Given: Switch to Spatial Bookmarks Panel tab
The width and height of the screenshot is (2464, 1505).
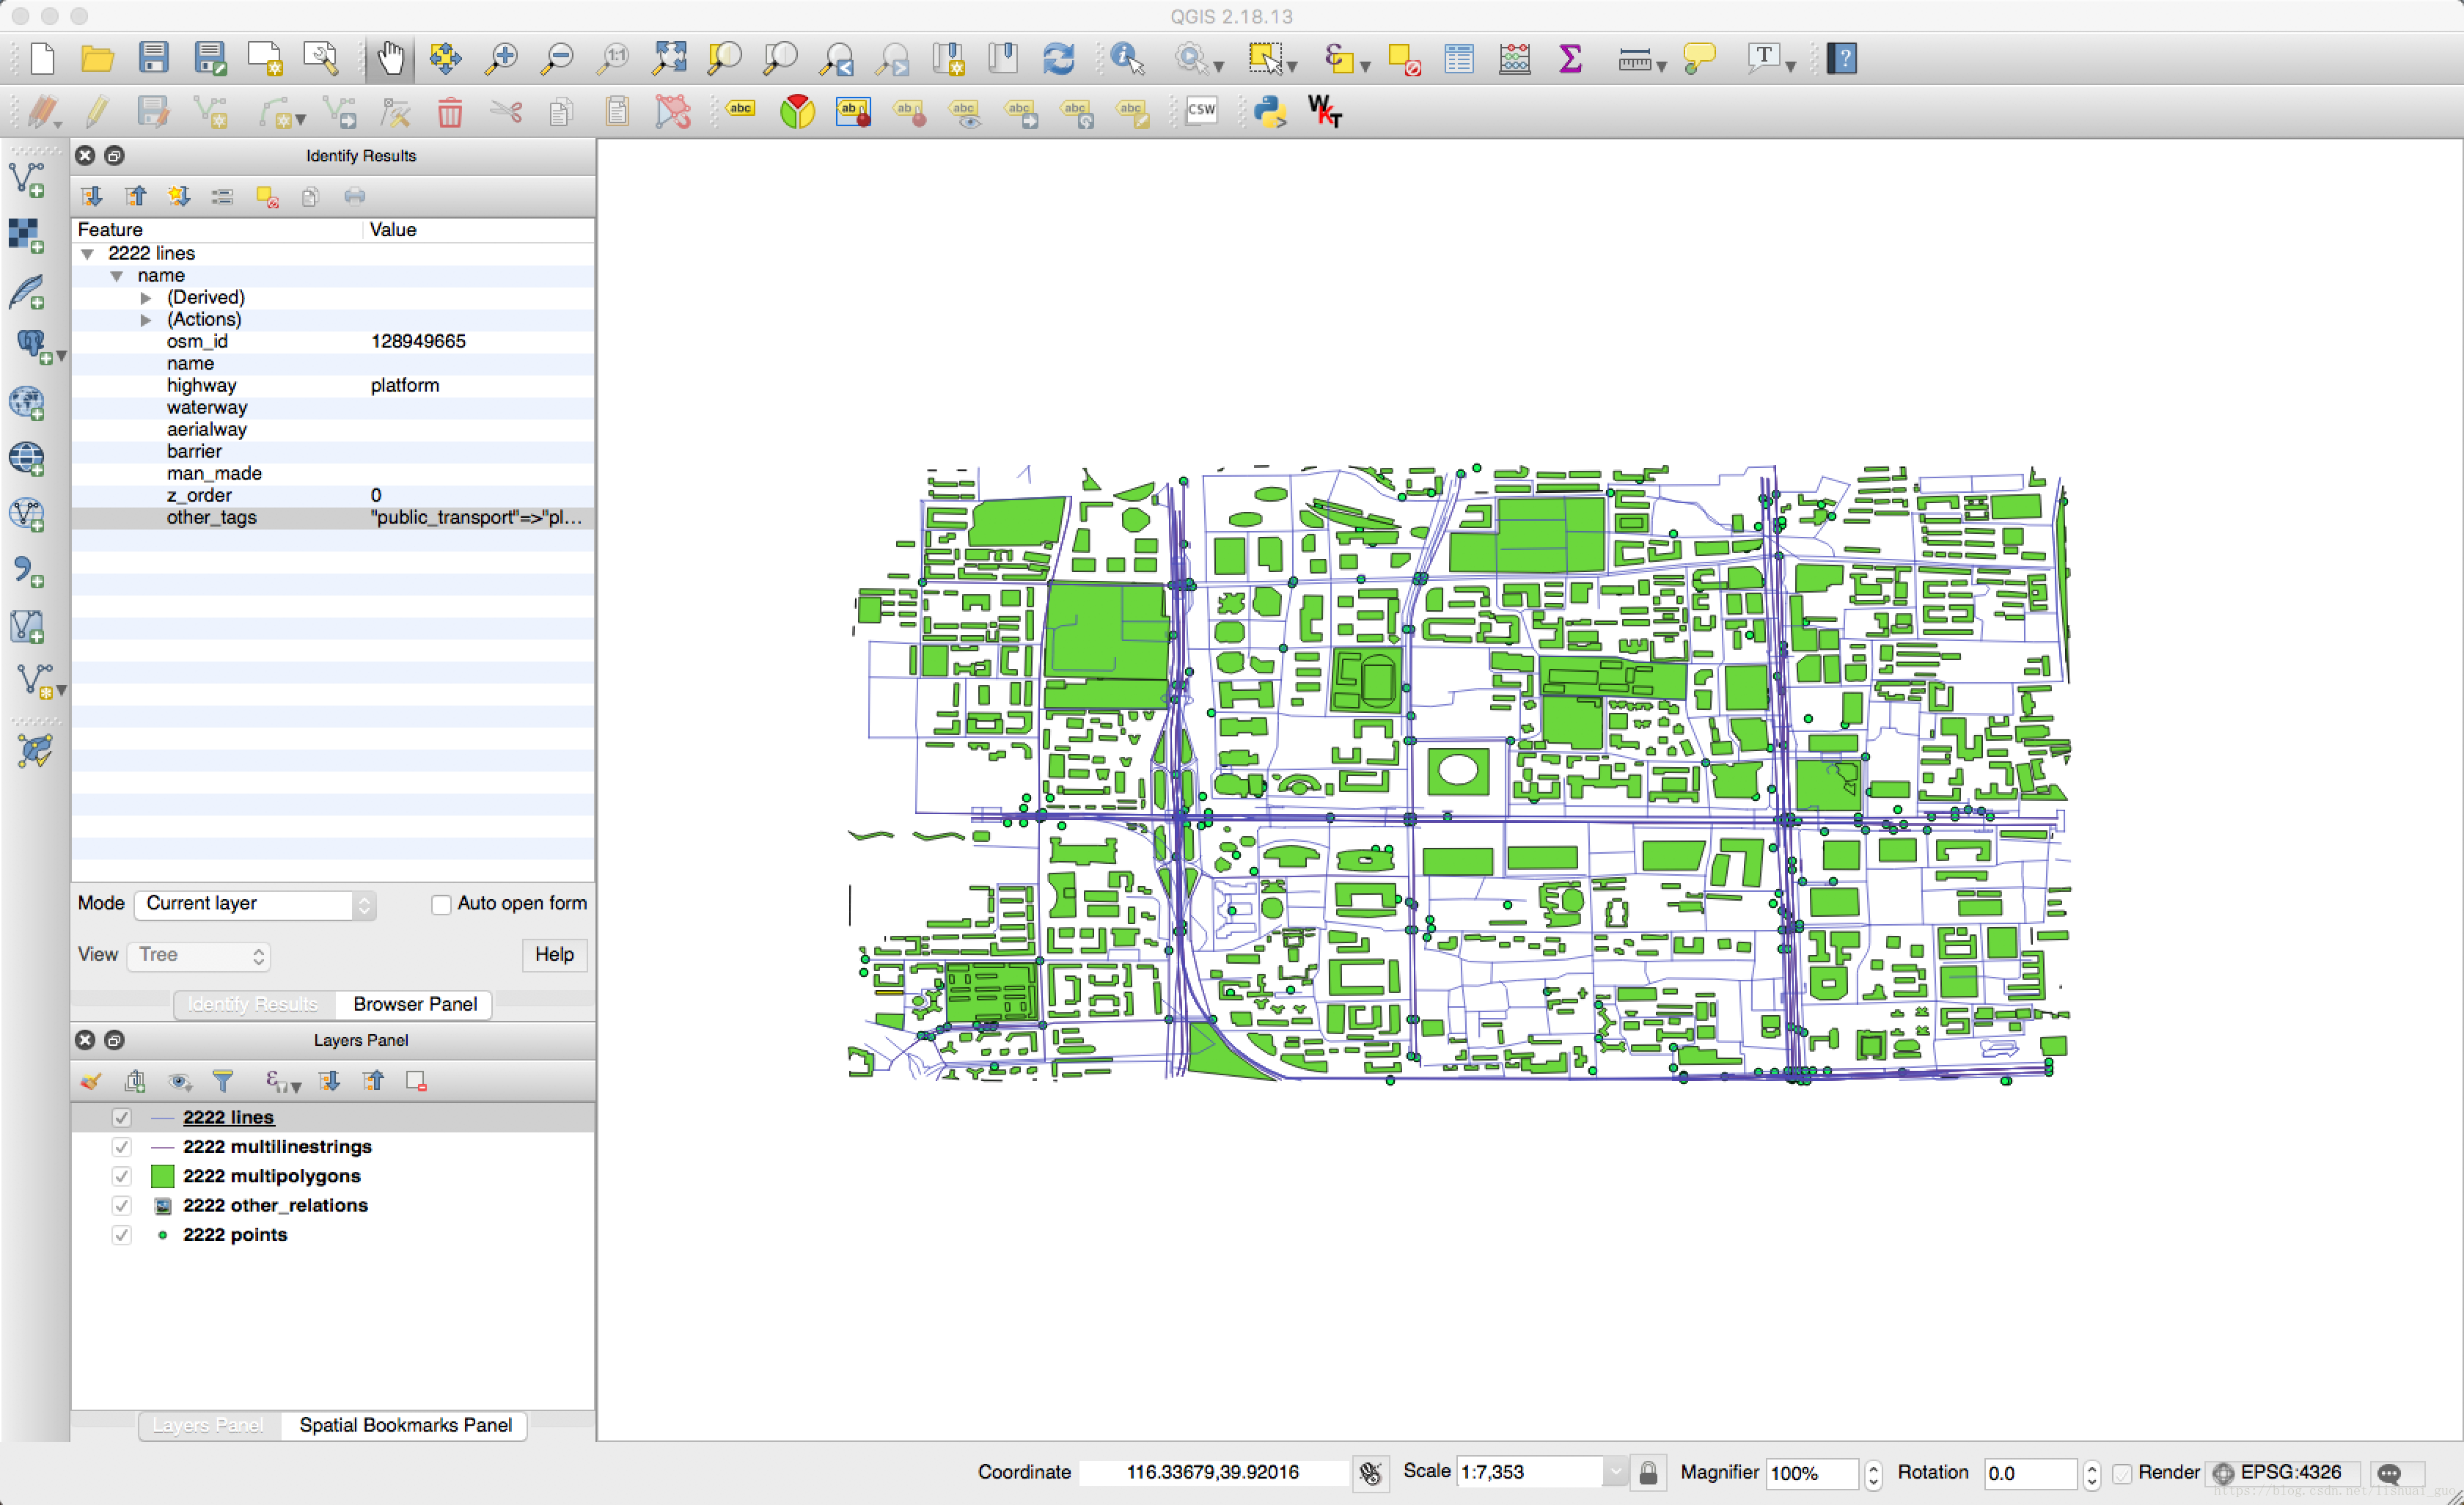Looking at the screenshot, I should pyautogui.click(x=405, y=1425).
